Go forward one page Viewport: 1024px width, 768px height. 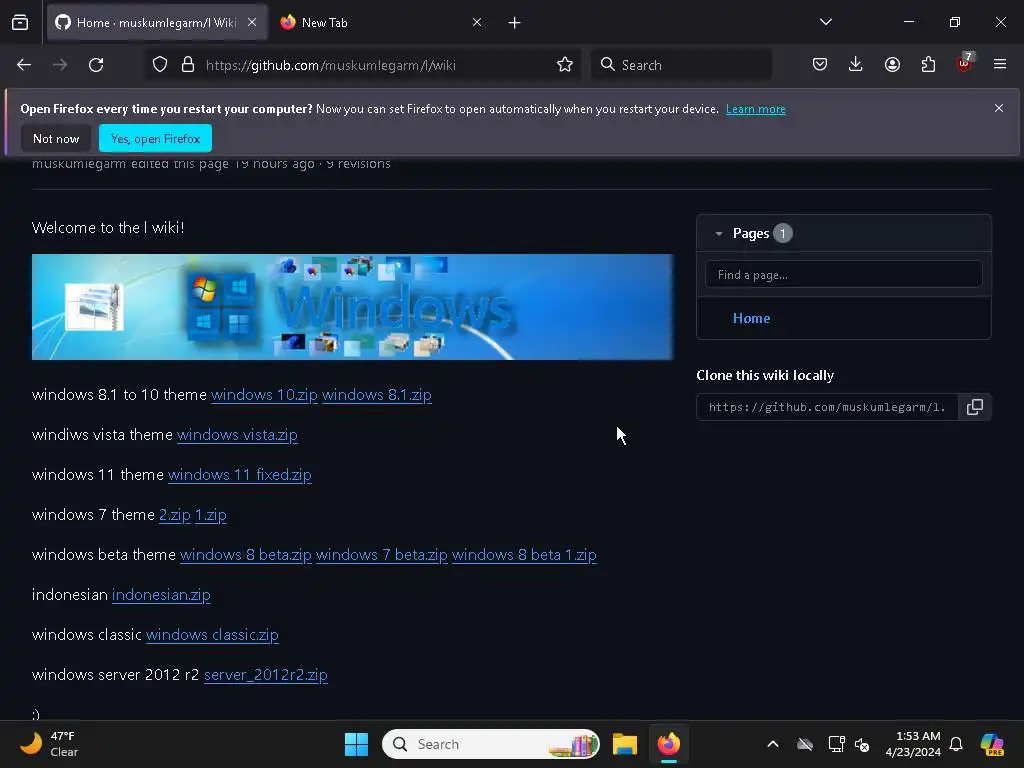click(60, 65)
